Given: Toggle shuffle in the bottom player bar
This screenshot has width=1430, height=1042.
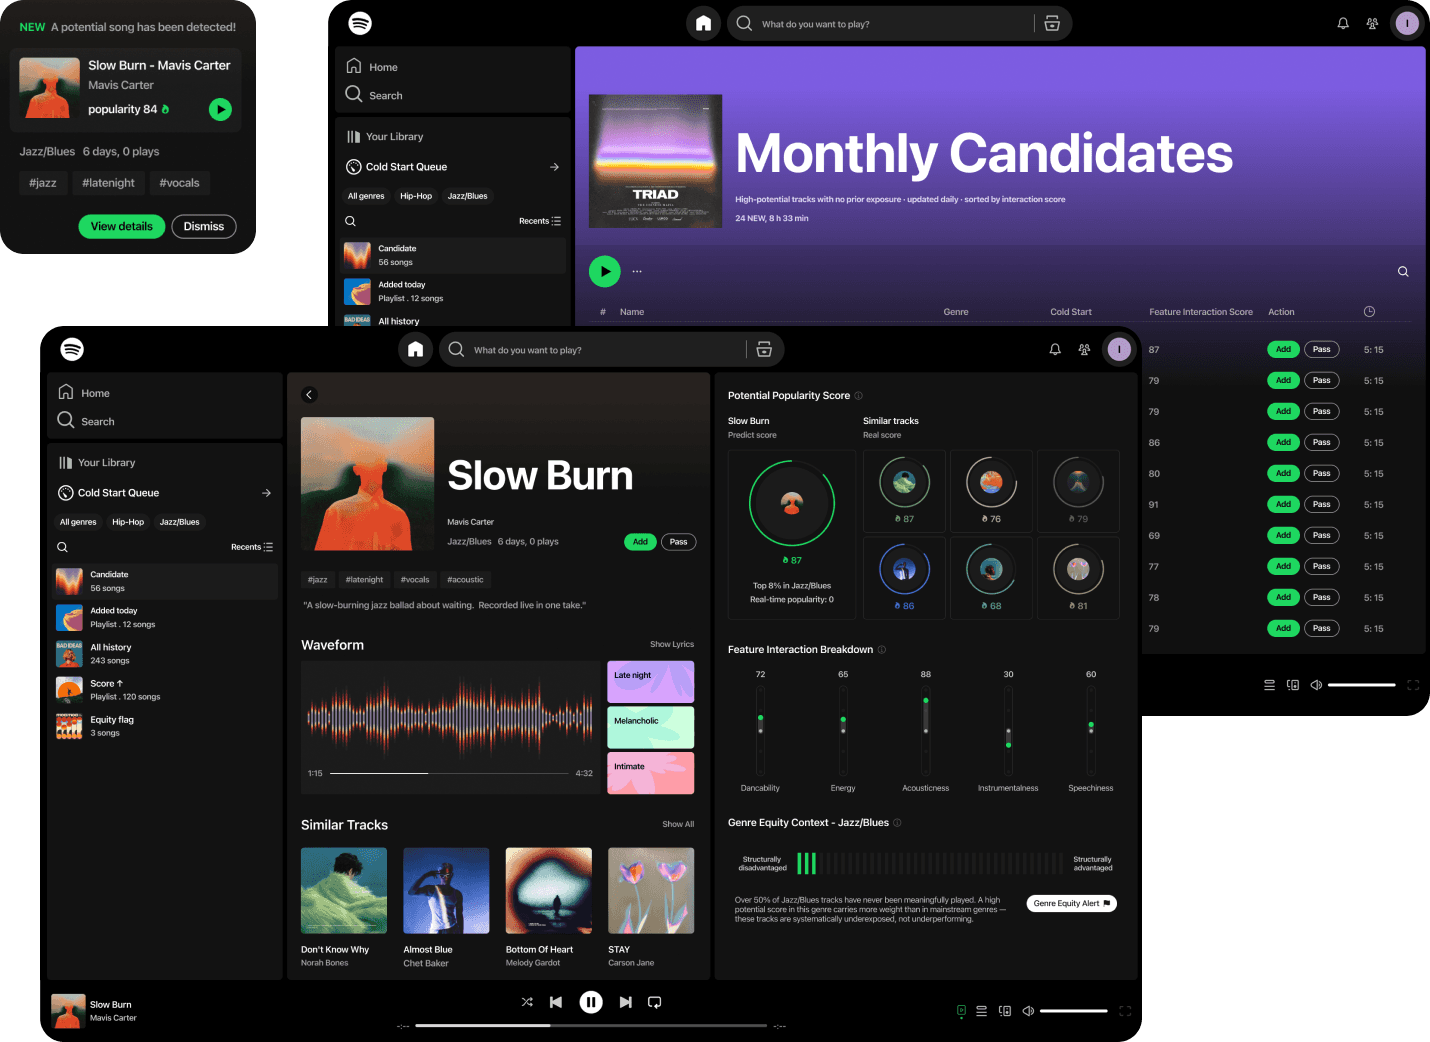Looking at the screenshot, I should coord(527,1002).
